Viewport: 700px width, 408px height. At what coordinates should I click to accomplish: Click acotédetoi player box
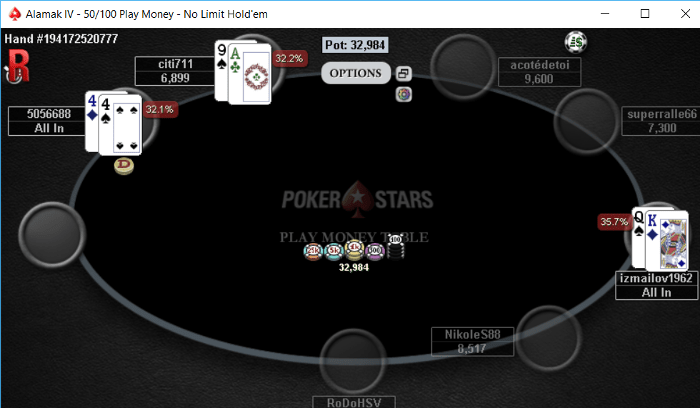[x=539, y=72]
